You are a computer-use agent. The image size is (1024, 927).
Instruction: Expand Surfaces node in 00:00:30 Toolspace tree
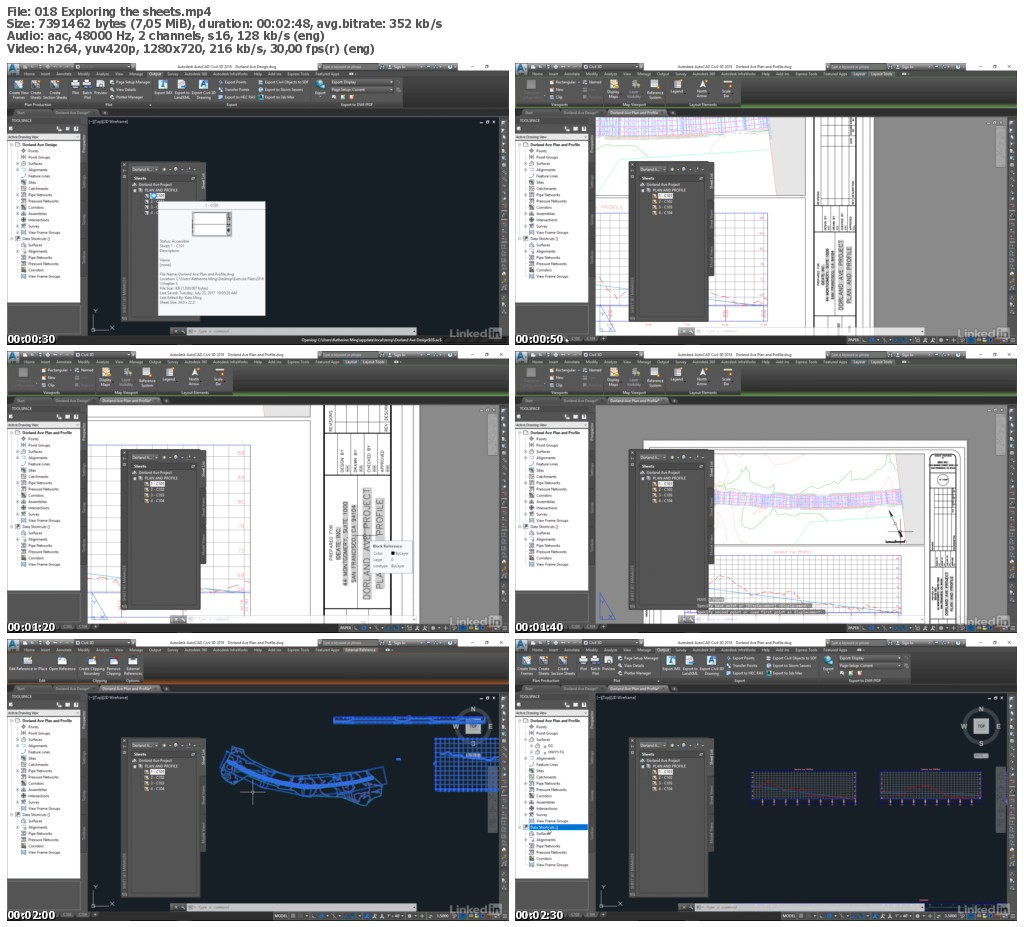tap(18, 164)
